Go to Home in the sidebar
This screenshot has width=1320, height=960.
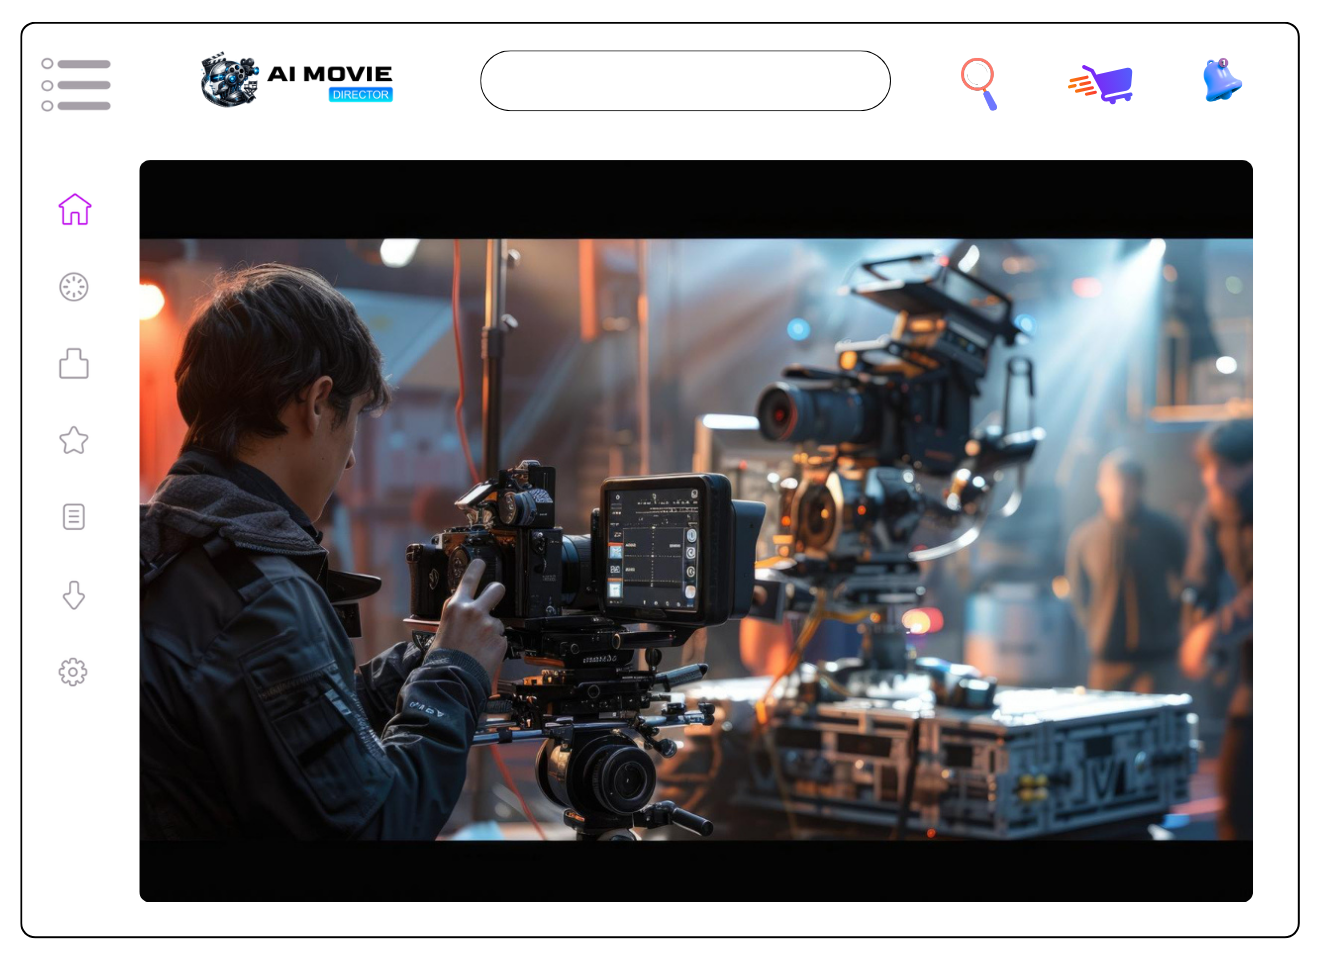point(75,210)
